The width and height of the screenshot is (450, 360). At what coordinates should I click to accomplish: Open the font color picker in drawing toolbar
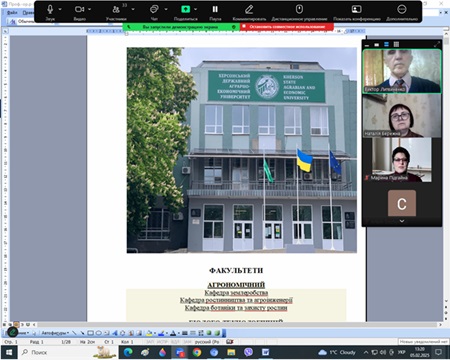tap(174, 333)
